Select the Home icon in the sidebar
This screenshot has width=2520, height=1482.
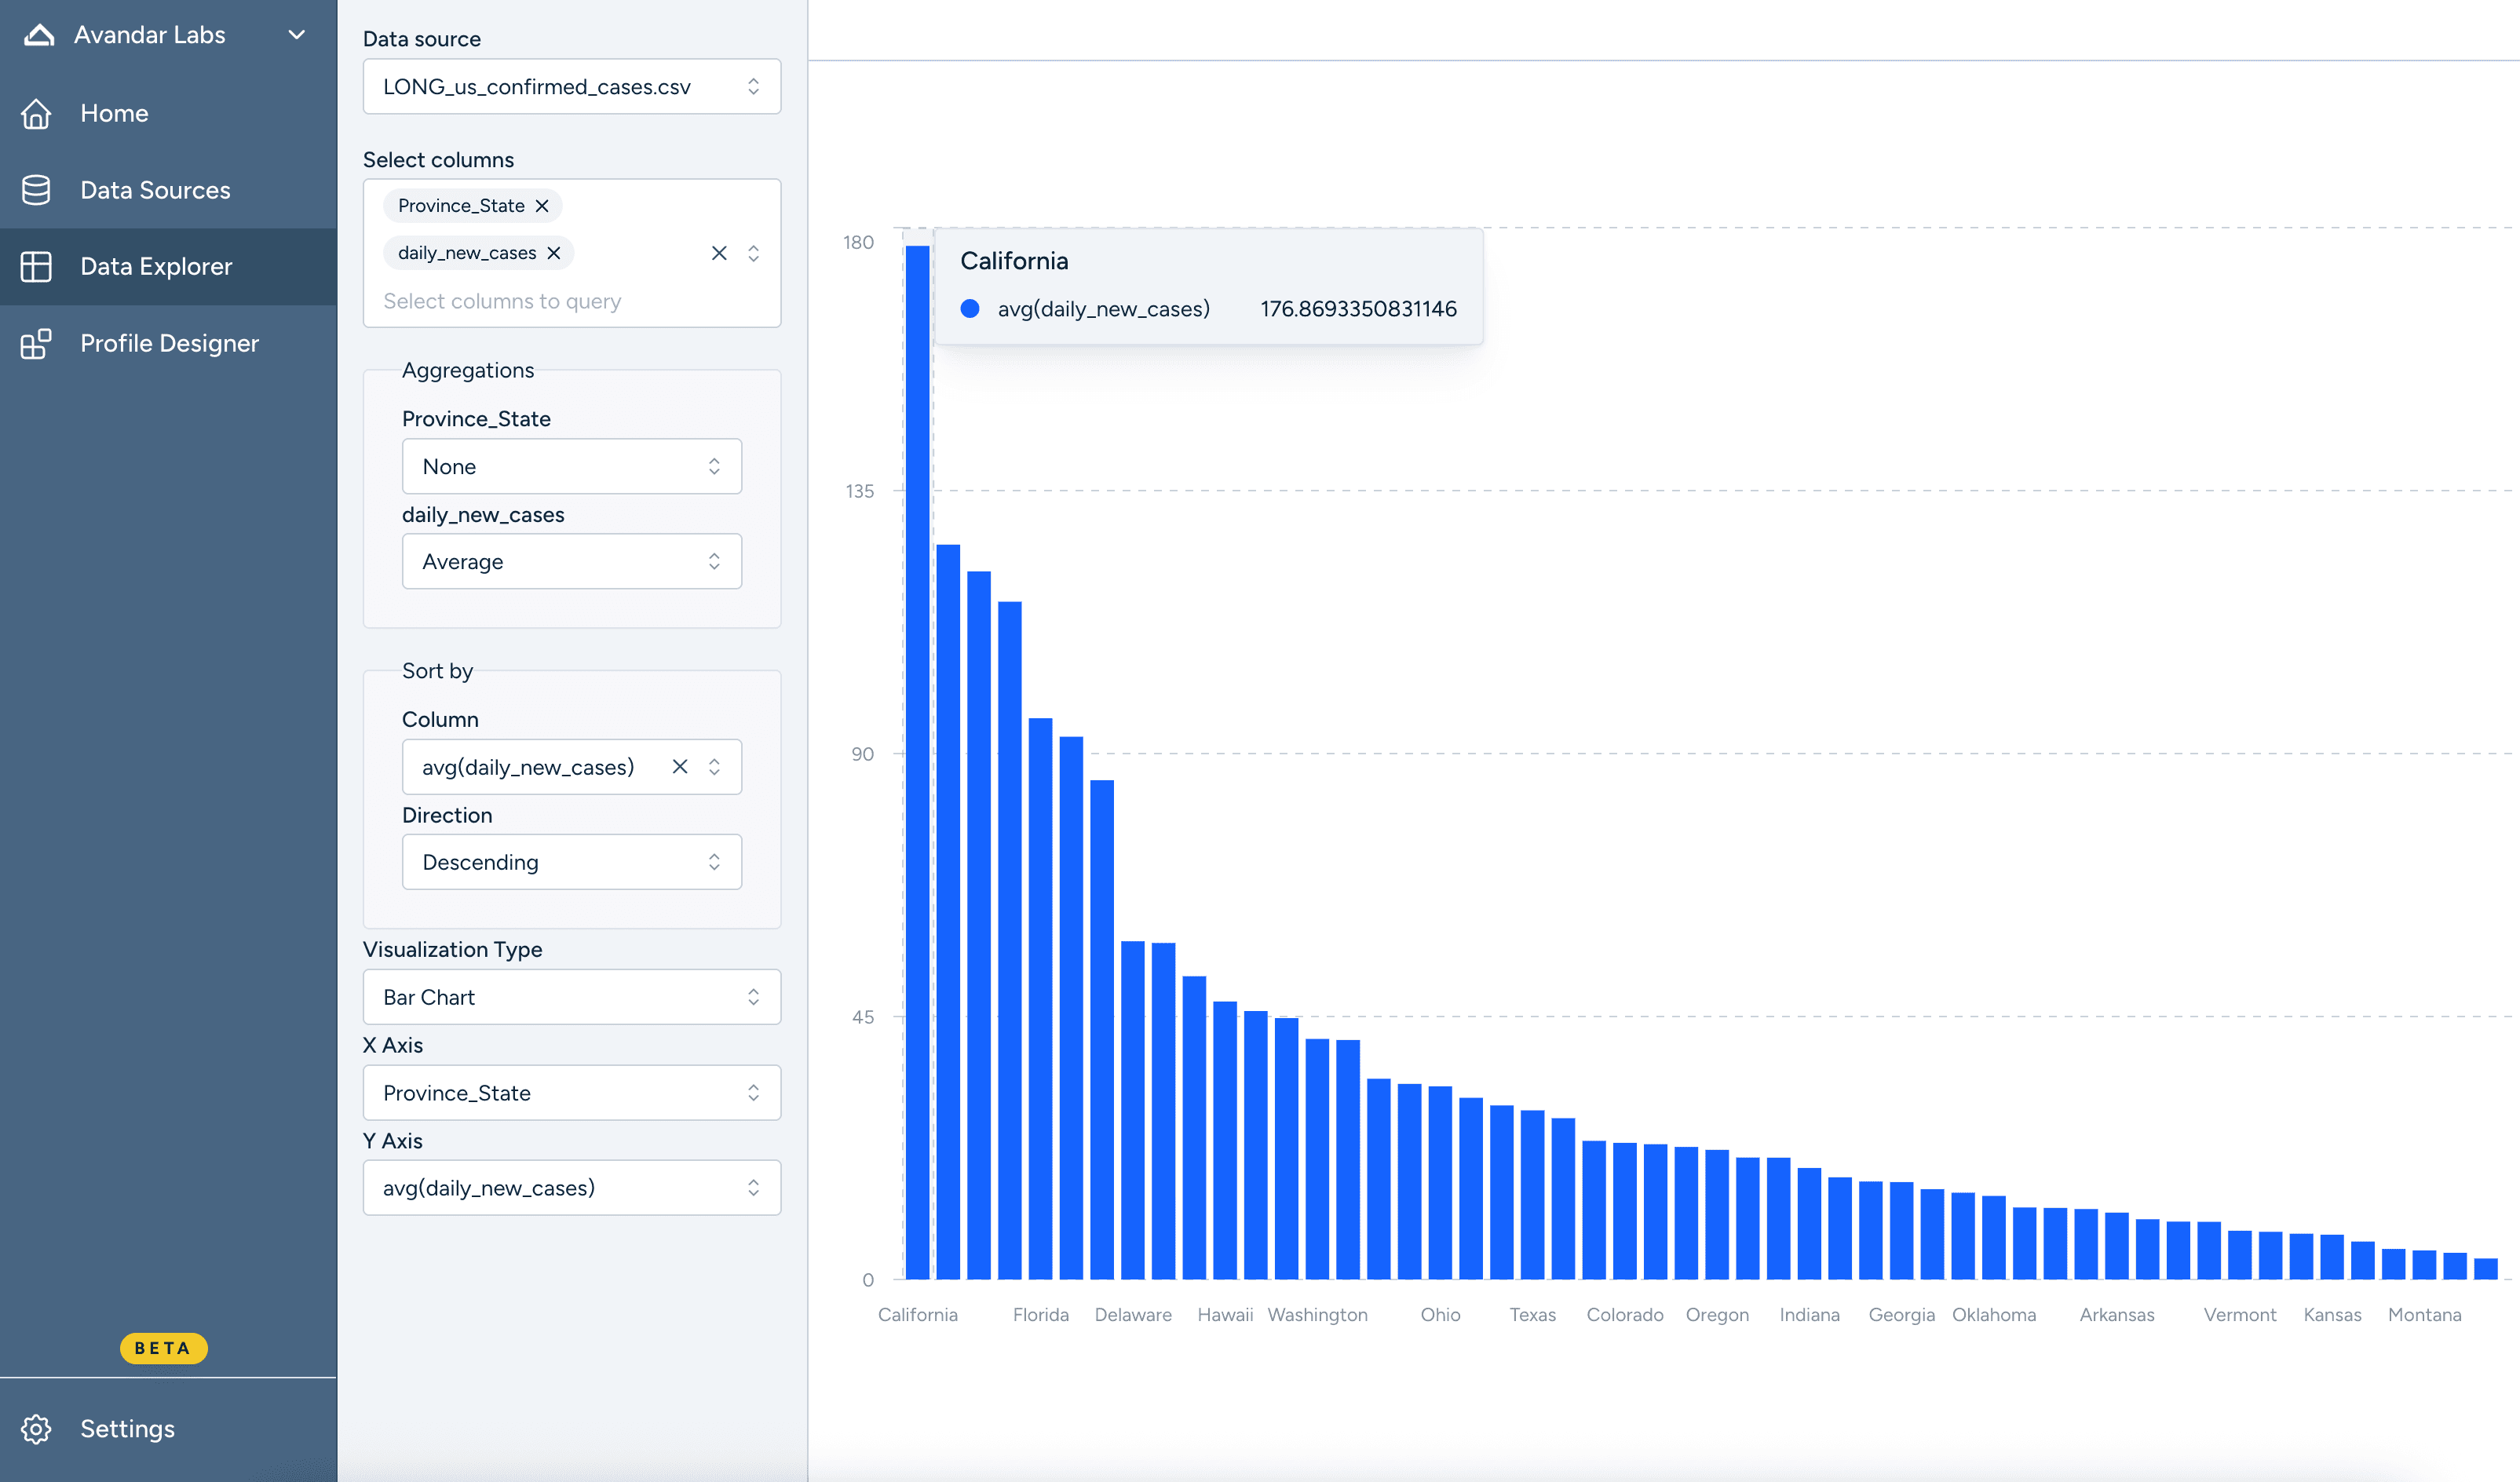tap(36, 113)
